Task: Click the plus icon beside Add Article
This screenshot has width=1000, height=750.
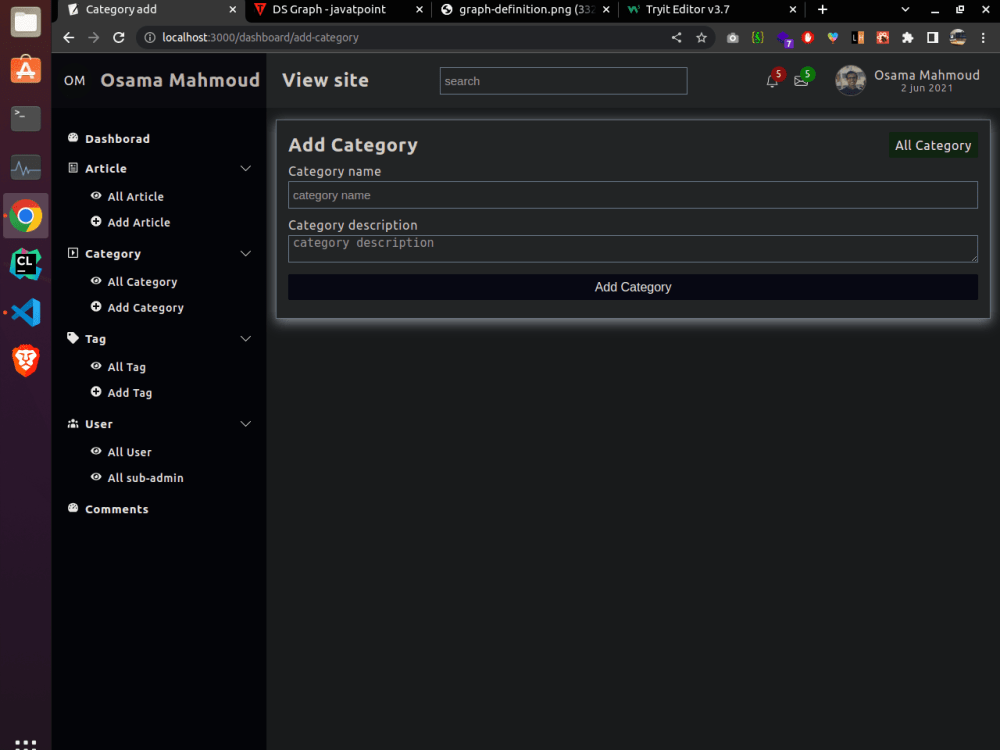Action: (96, 221)
